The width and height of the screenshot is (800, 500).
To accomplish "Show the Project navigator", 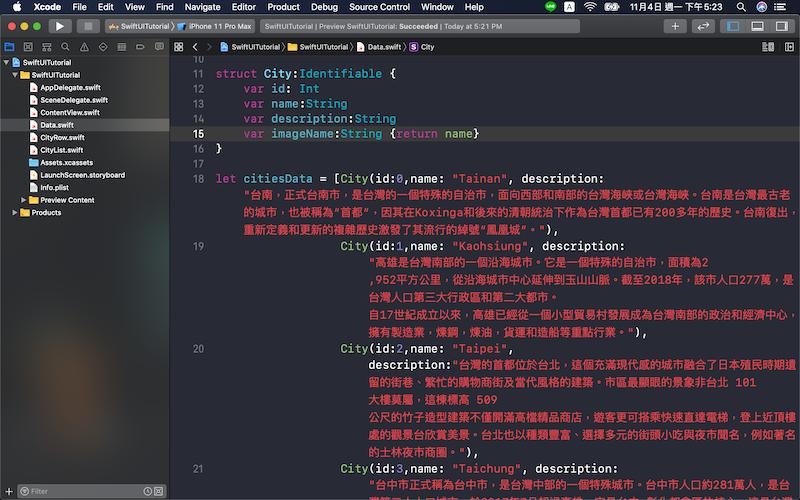I will (x=9, y=47).
